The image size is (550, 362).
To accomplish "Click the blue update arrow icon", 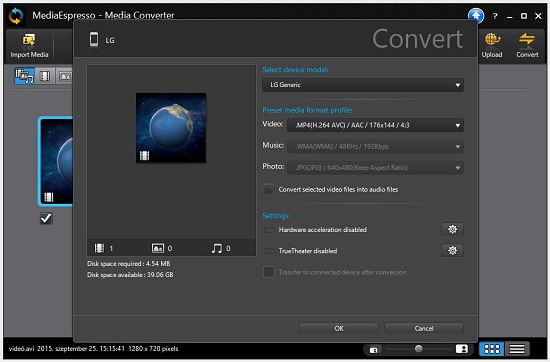I will tap(476, 15).
